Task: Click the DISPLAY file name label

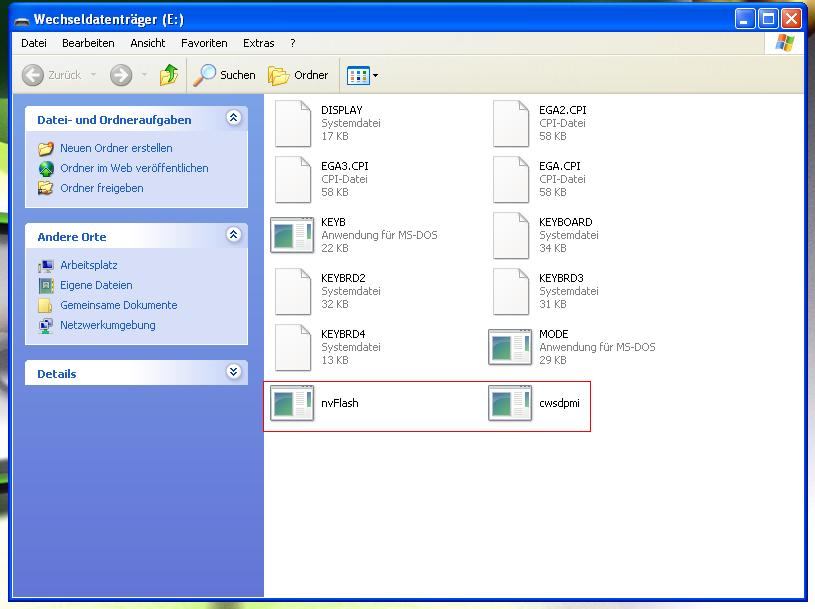Action: (341, 110)
